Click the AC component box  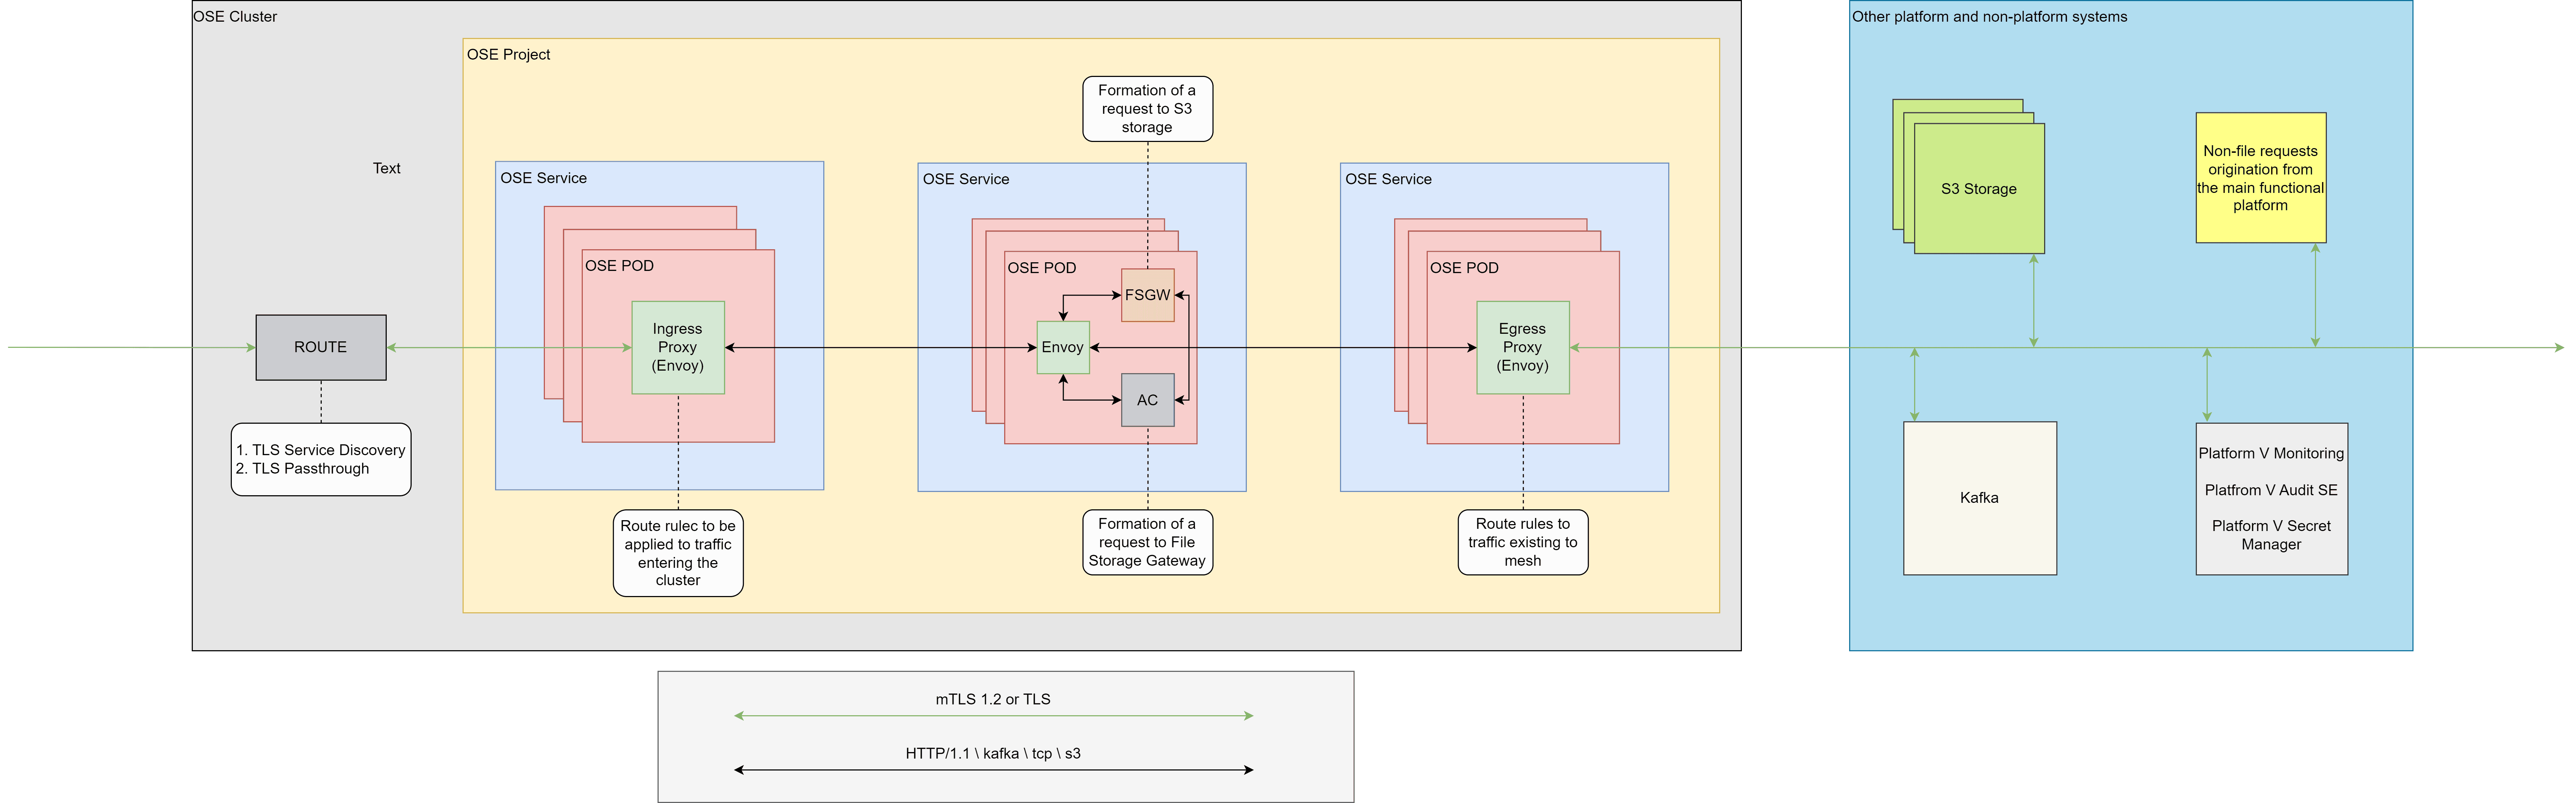(1147, 400)
